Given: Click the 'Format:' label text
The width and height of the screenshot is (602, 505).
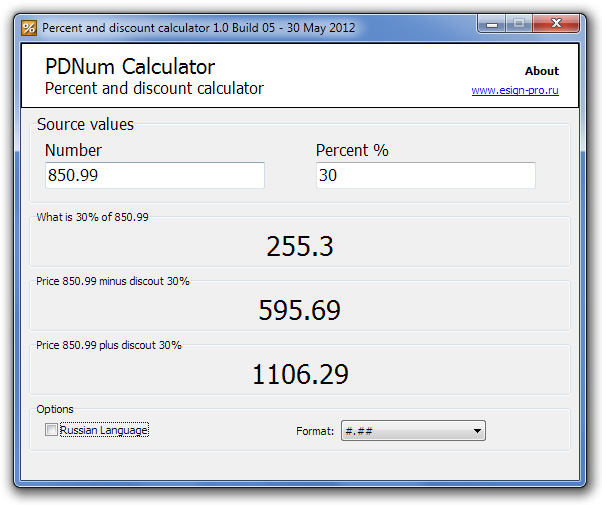Looking at the screenshot, I should point(315,431).
